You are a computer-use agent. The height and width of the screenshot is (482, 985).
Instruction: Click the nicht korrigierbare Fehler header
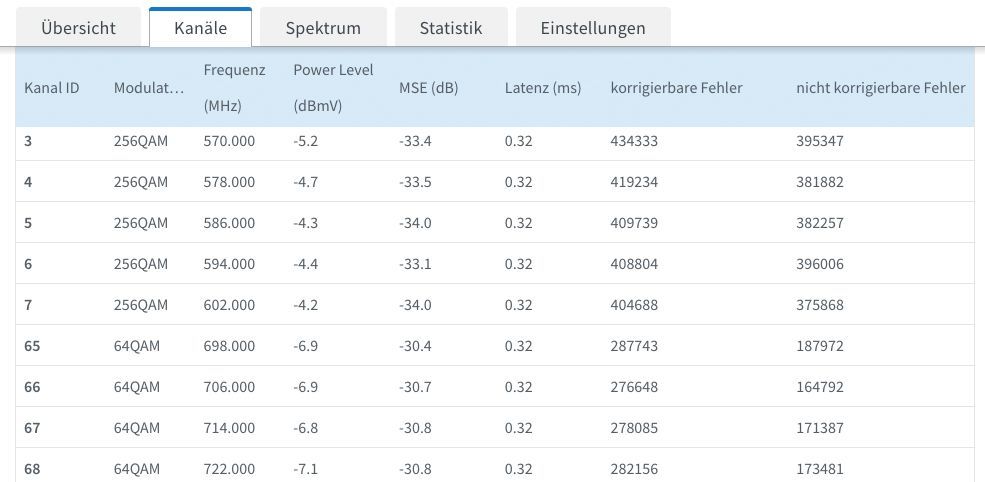(880, 88)
